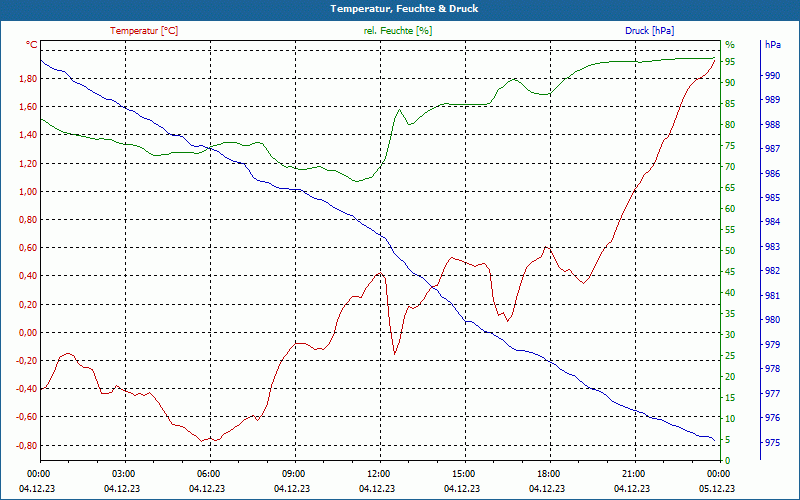Click the 90 tick on humidity axis
The width and height of the screenshot is (800, 500).
click(x=730, y=83)
